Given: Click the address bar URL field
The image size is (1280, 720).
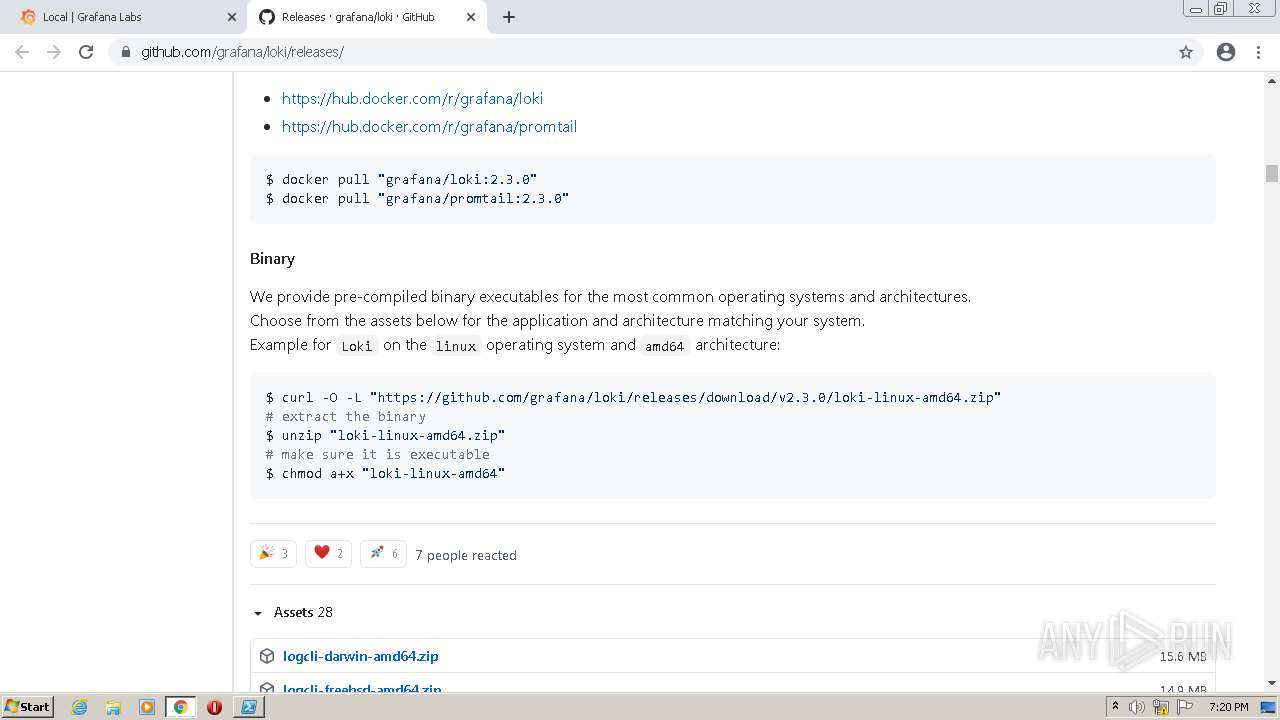Looking at the screenshot, I should point(655,52).
